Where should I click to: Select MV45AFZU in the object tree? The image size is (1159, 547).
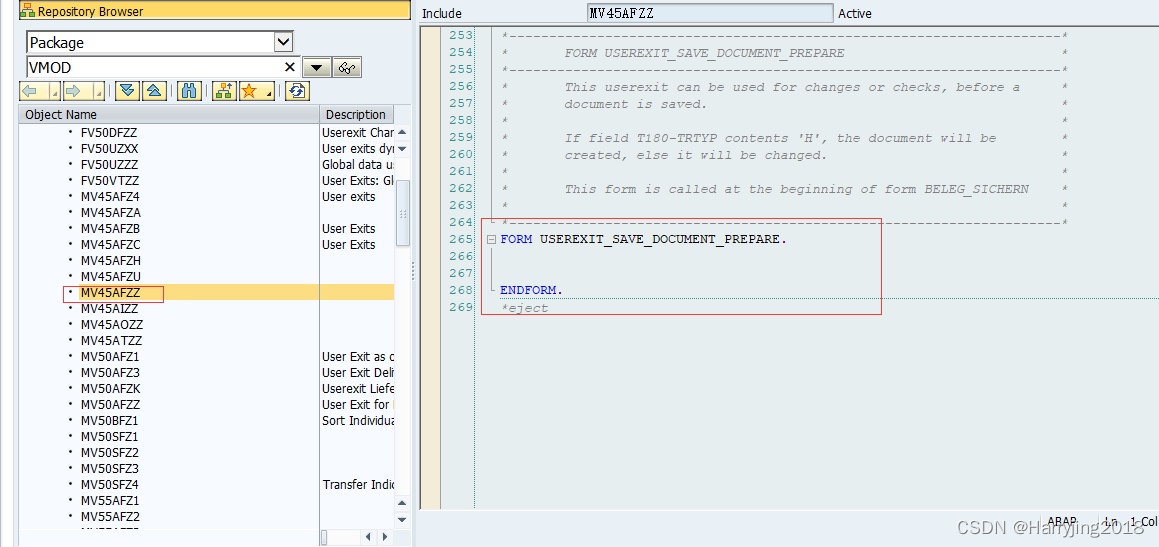tap(110, 276)
